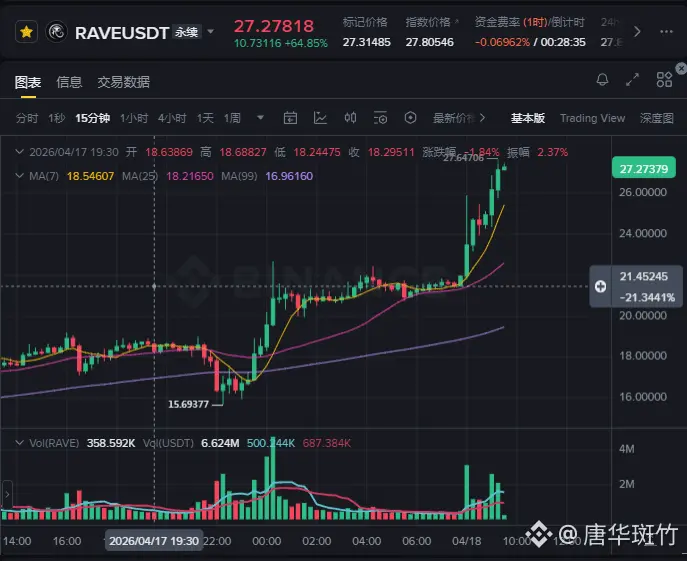This screenshot has height=561, width=687.
Task: Switch to Trading View chart mode
Action: click(592, 118)
